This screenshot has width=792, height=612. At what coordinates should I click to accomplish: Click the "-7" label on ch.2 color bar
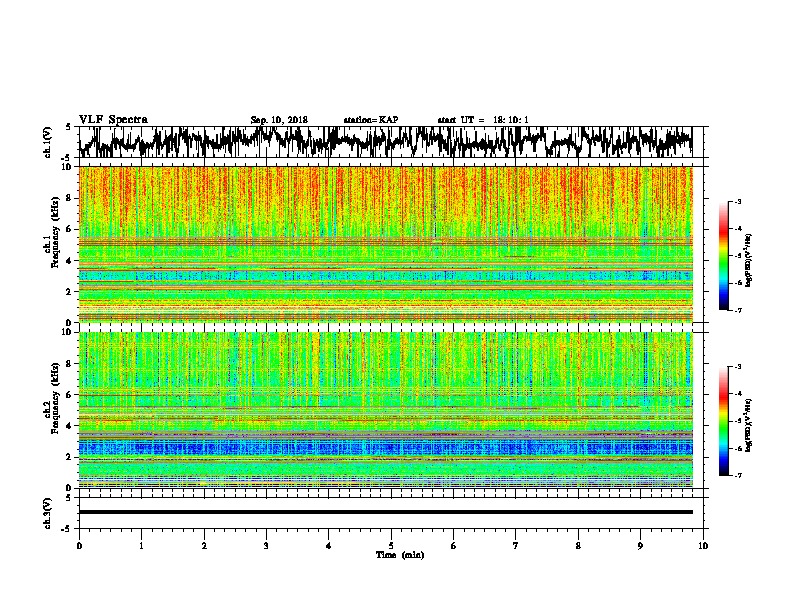[737, 475]
